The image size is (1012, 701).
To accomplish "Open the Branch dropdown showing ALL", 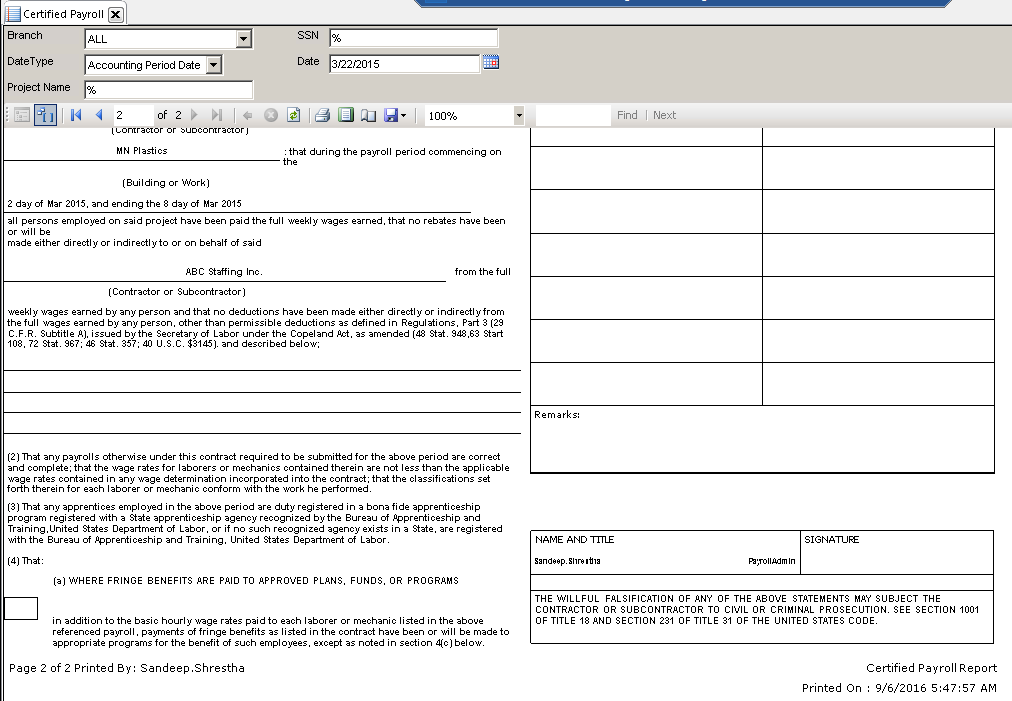I will pyautogui.click(x=243, y=39).
